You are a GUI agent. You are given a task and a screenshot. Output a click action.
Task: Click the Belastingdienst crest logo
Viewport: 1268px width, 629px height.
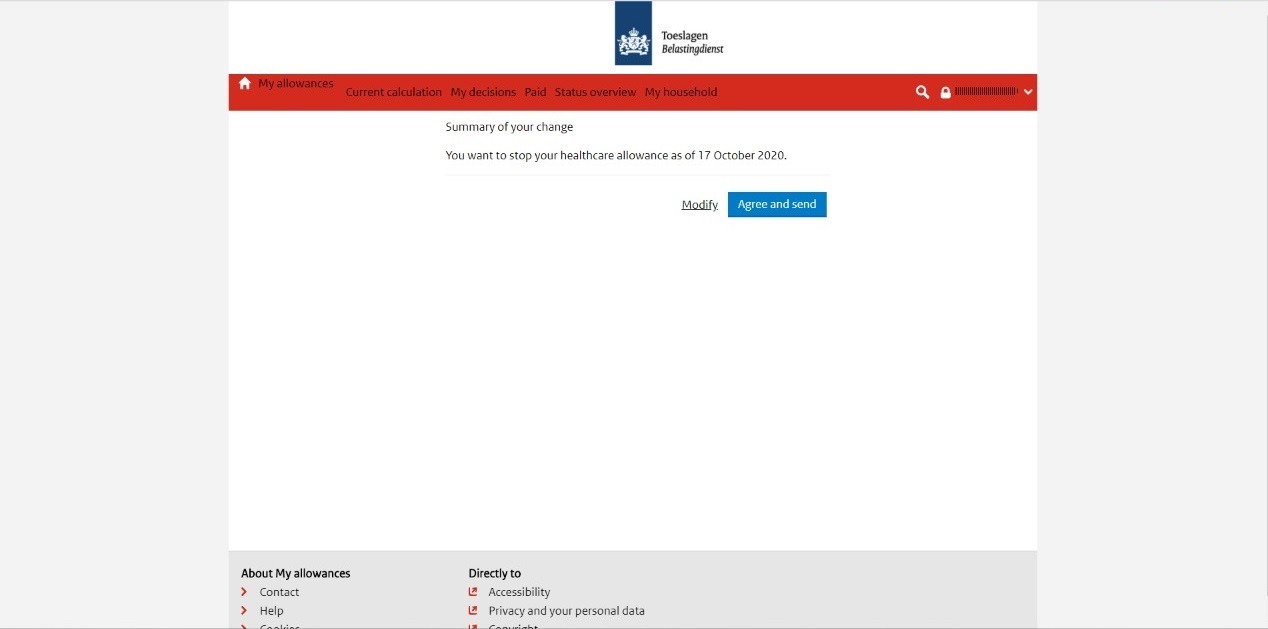tap(633, 34)
